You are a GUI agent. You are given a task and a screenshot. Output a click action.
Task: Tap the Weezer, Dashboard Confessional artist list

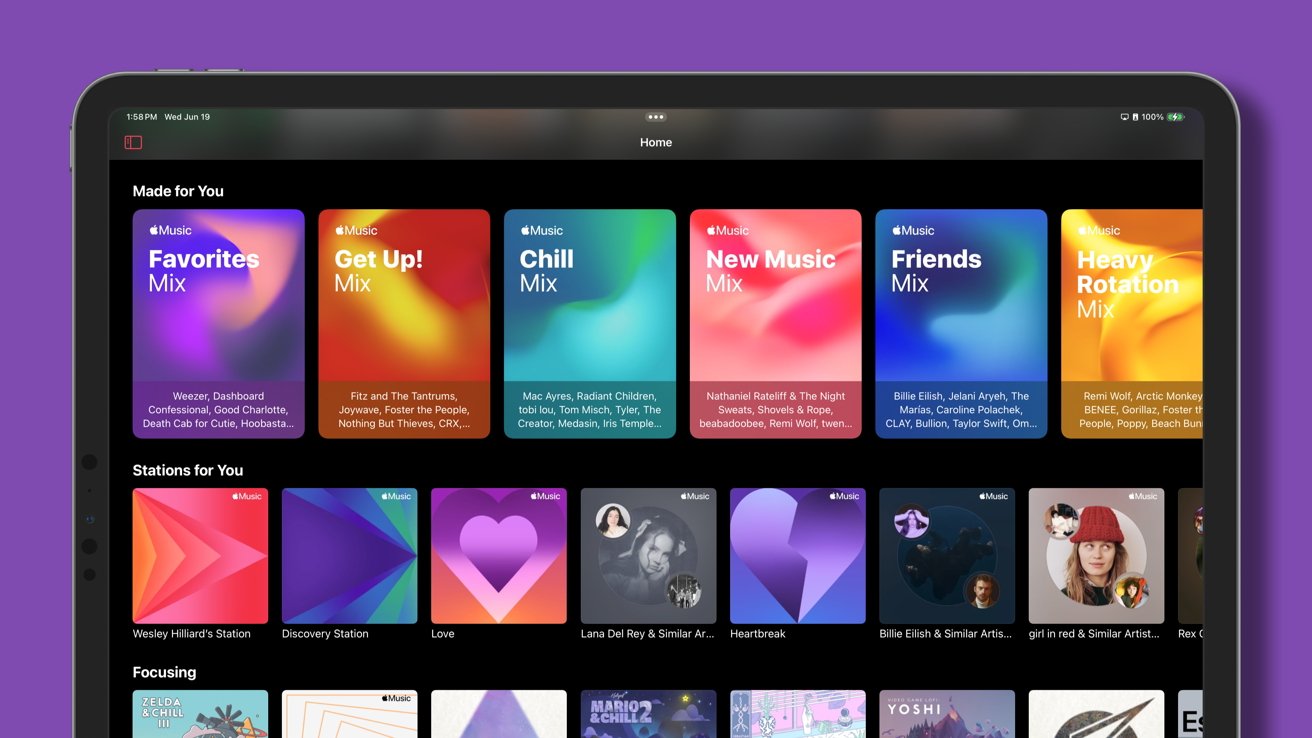point(219,410)
